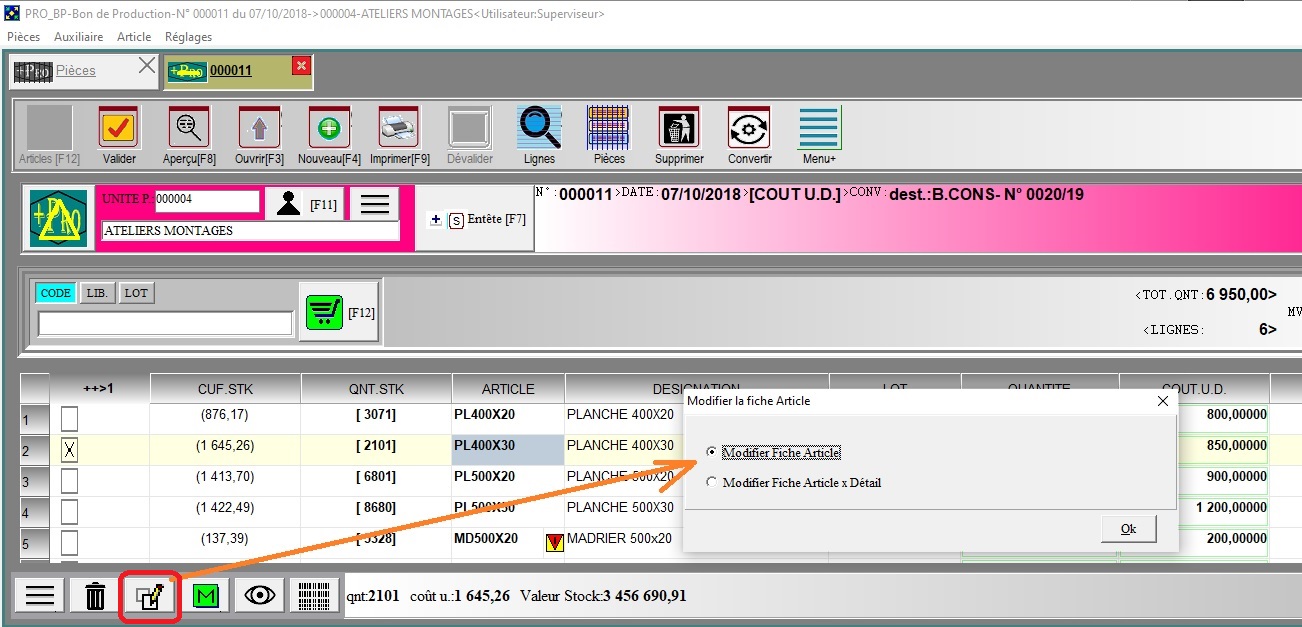Viewport: 1302px width, 627px height.
Task: Check the box on row 1
Action: (x=69, y=416)
